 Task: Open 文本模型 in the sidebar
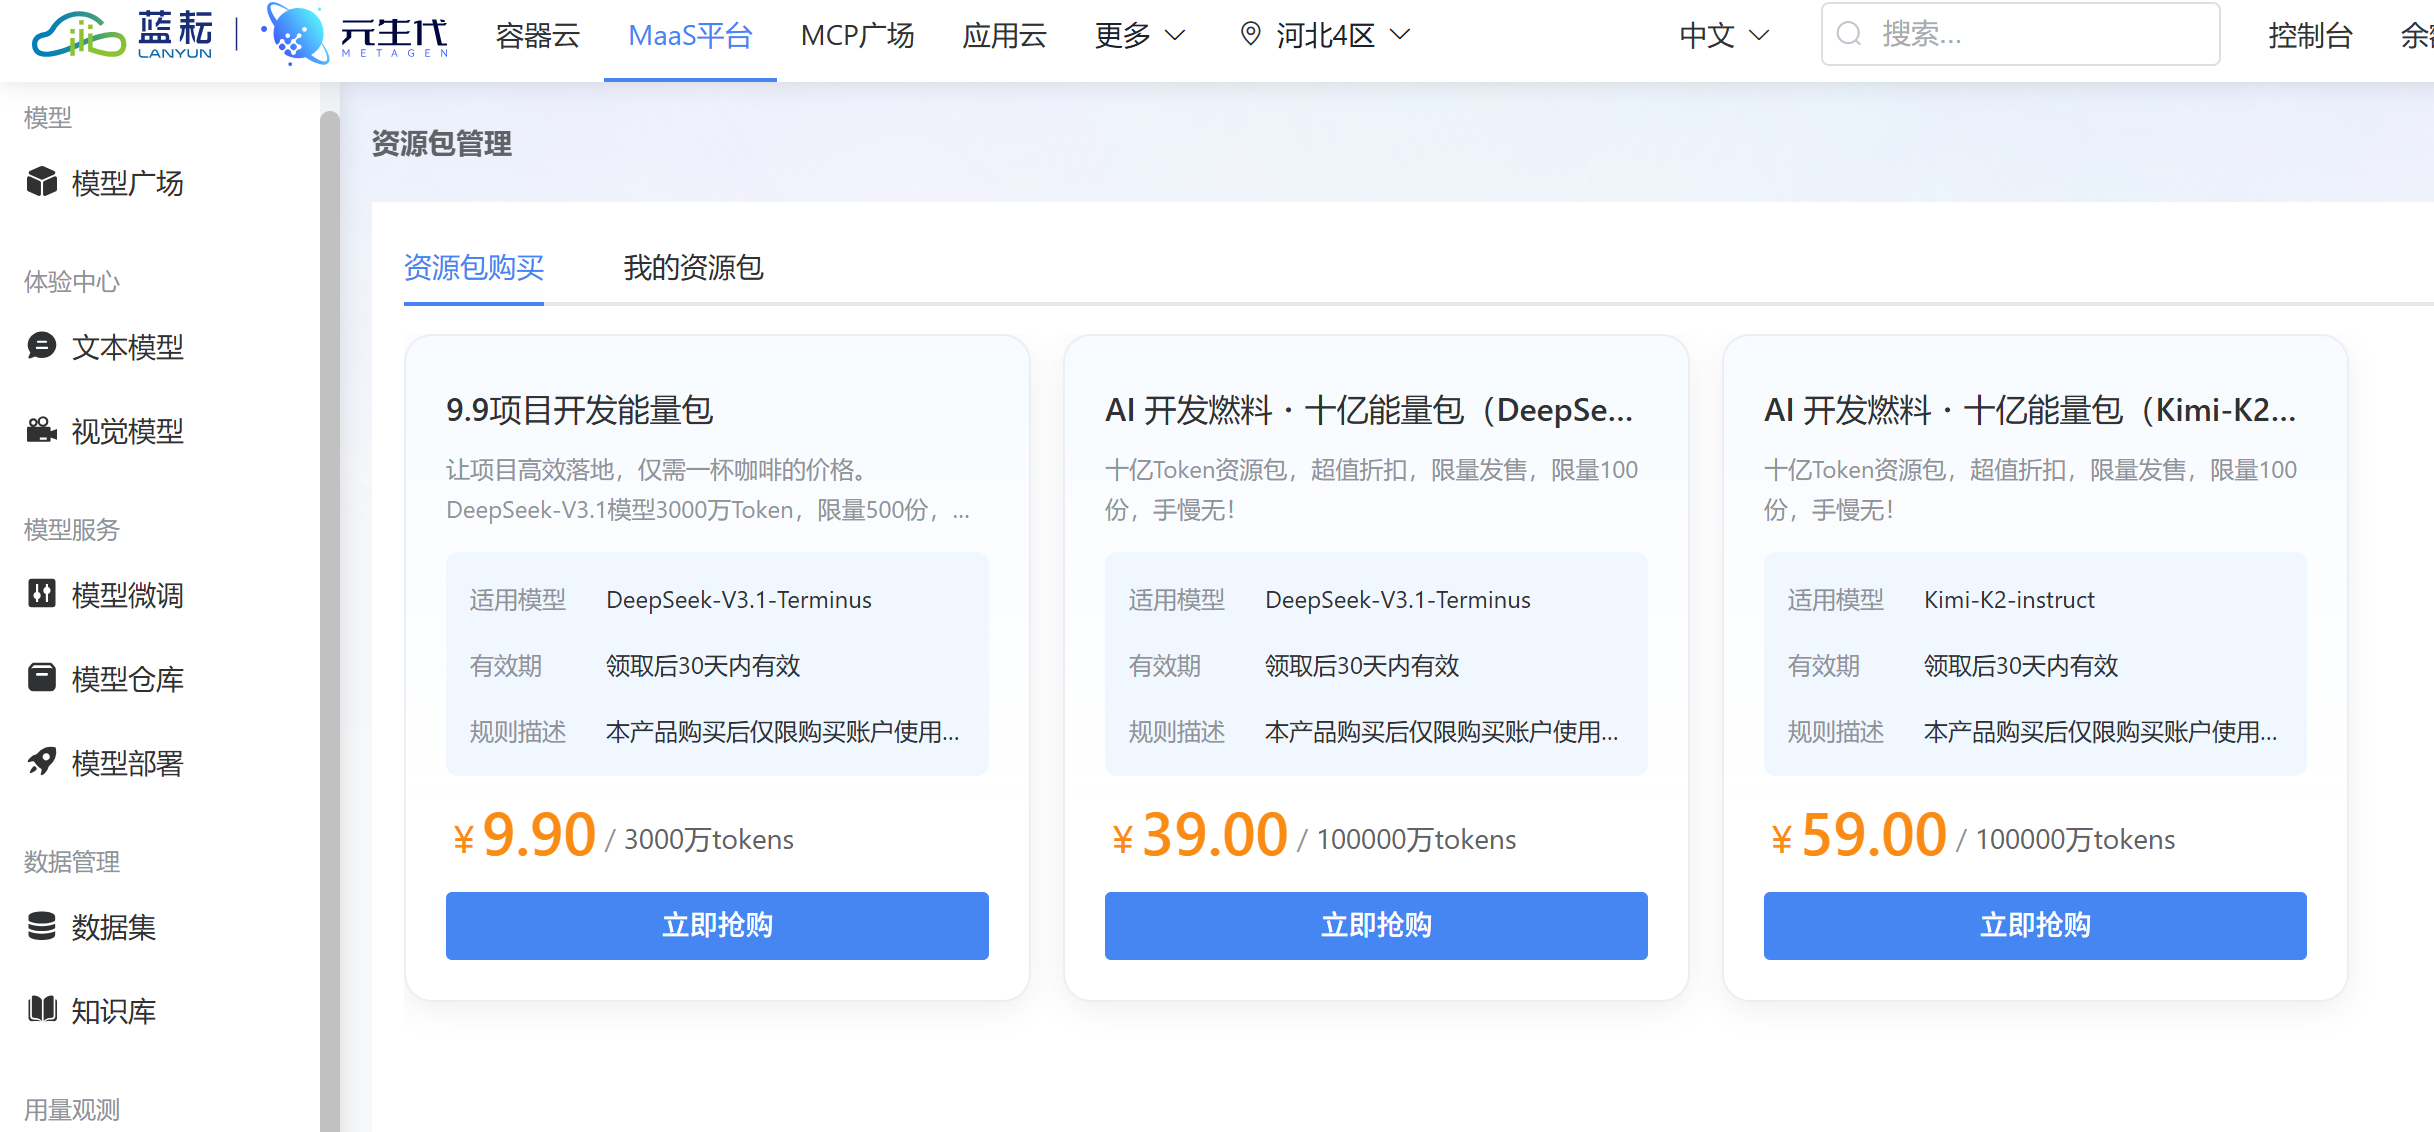(x=128, y=347)
